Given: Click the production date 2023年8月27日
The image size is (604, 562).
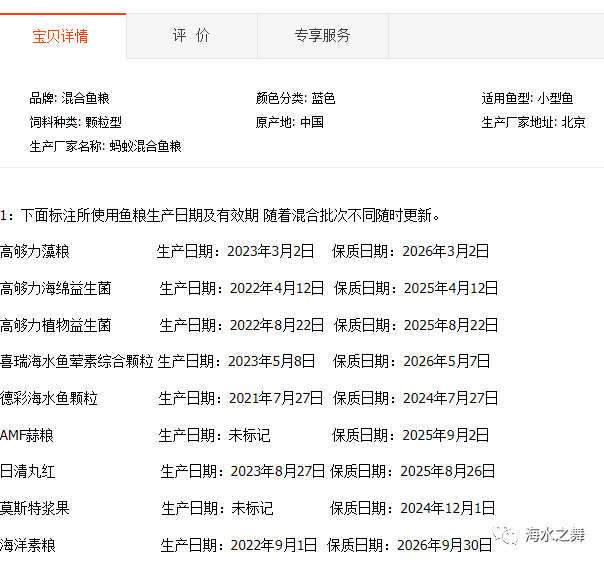Looking at the screenshot, I should pyautogui.click(x=278, y=471).
